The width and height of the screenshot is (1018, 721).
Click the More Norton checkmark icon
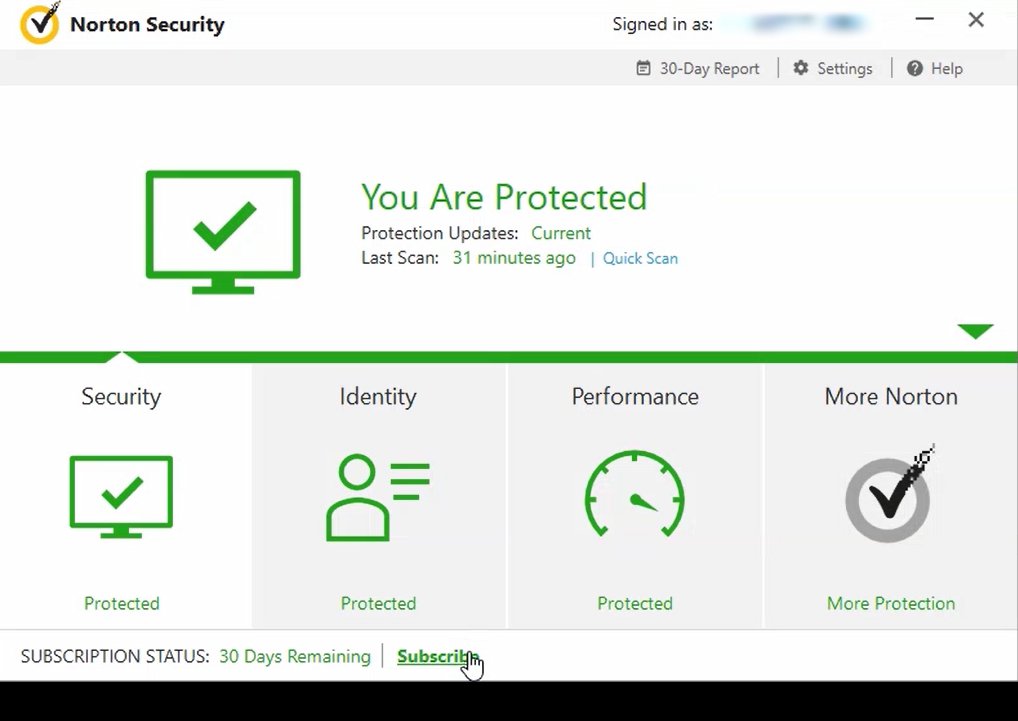(889, 497)
